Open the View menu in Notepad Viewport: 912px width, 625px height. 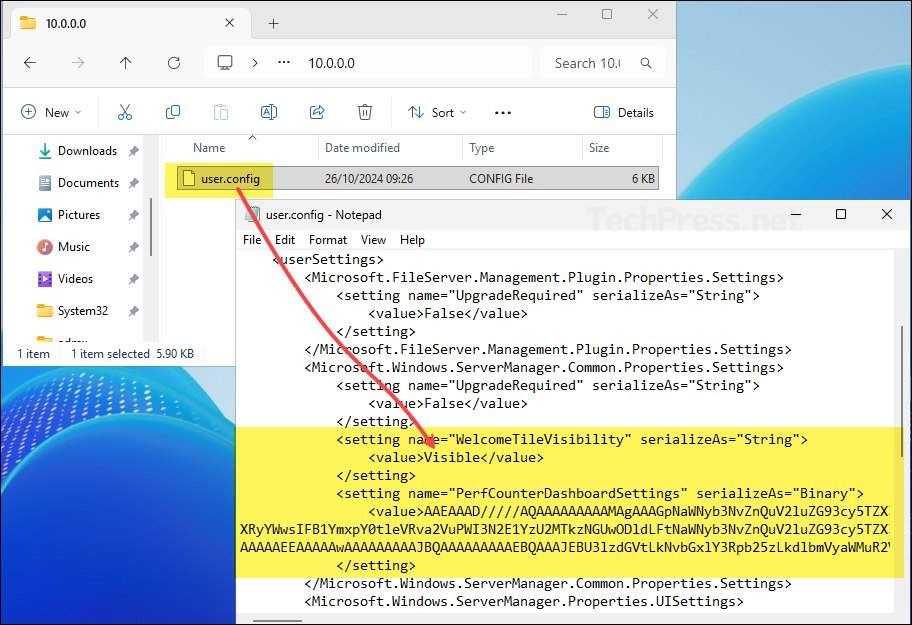[373, 239]
